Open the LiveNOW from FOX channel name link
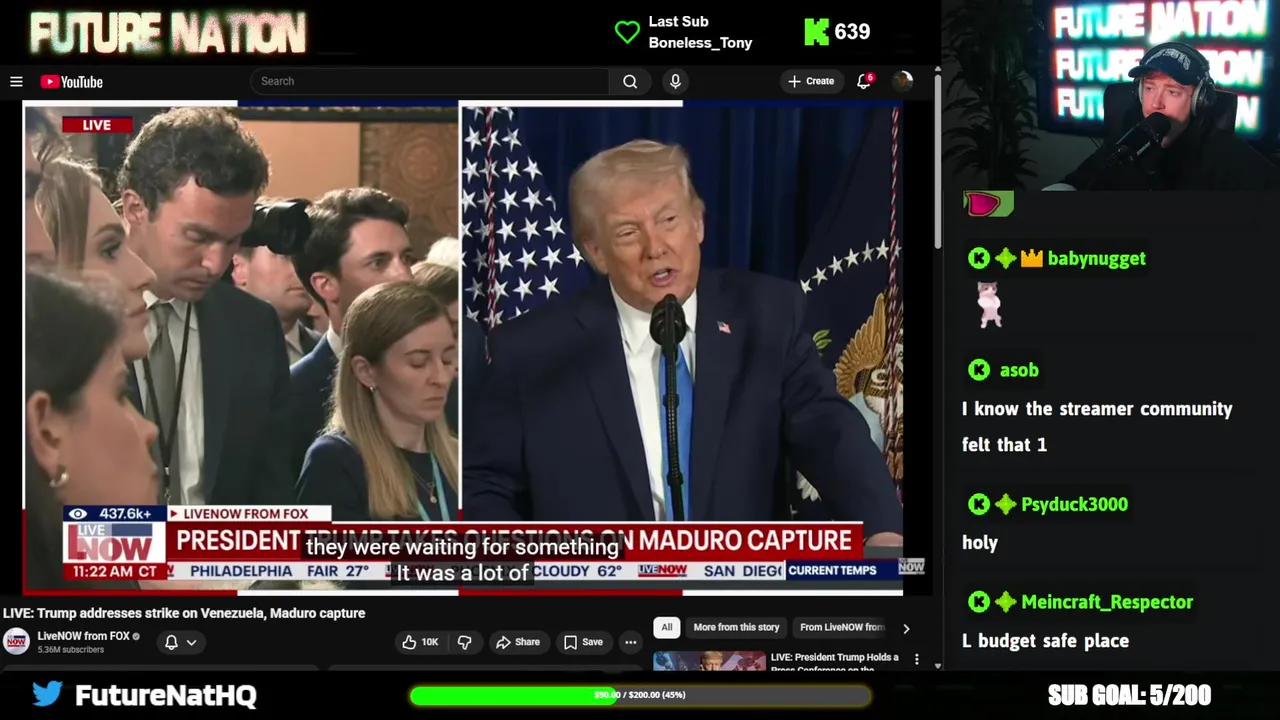 pyautogui.click(x=84, y=636)
